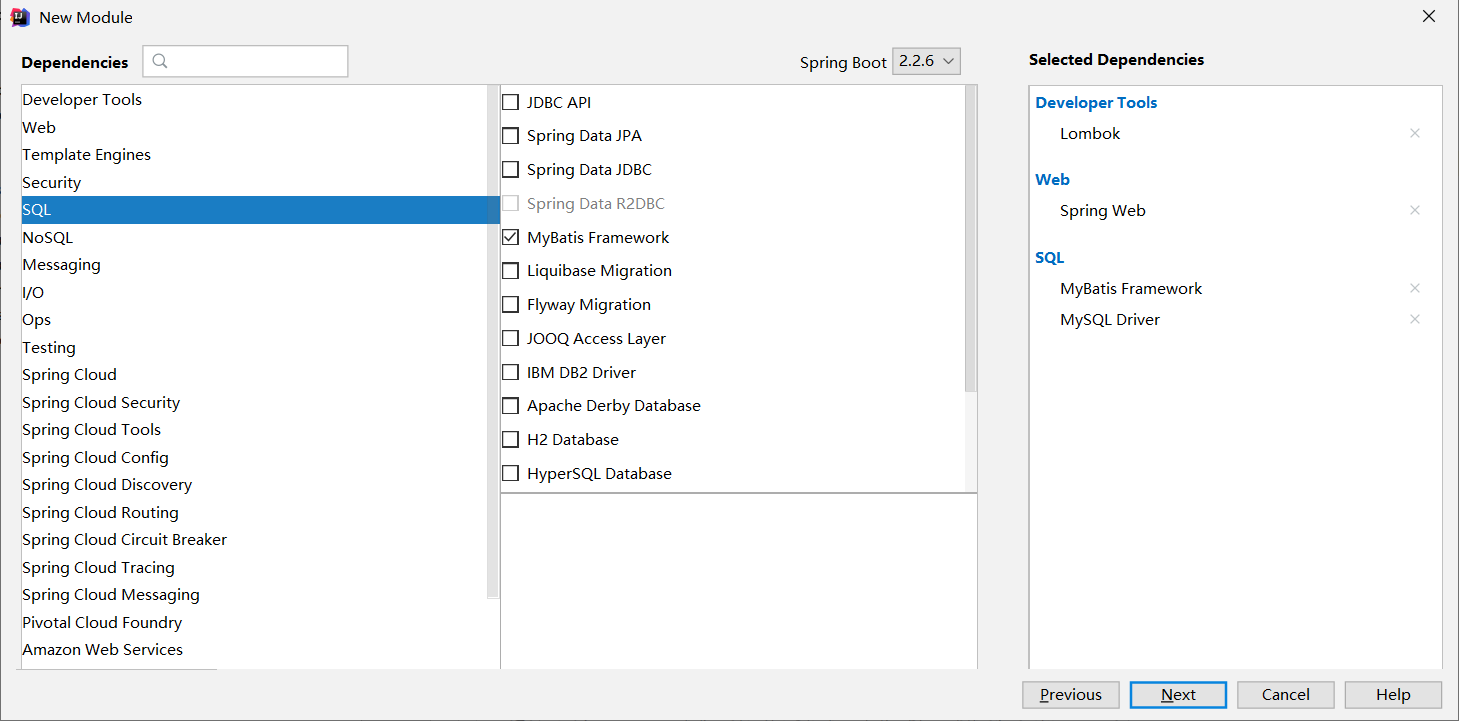Click the Next button
The image size is (1459, 721).
click(x=1178, y=695)
